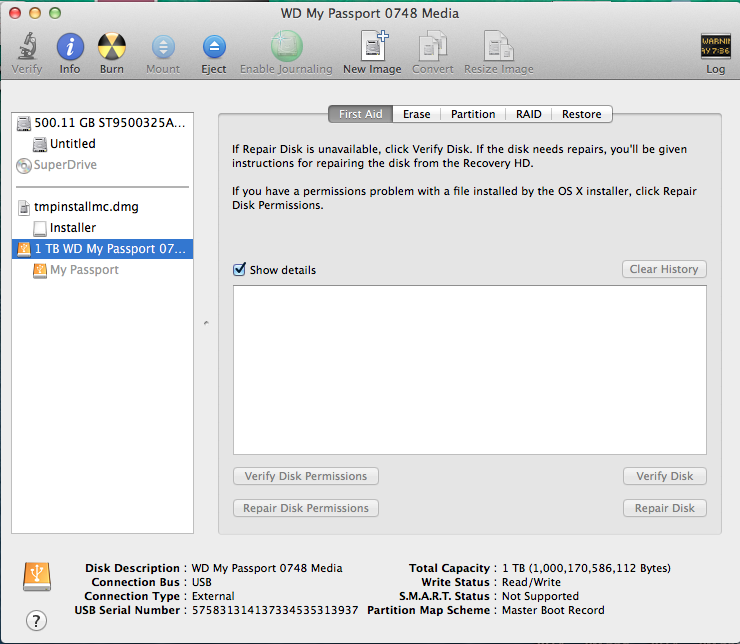Select 1 TB WD My Passport disk
740x644 pixels.
point(102,249)
